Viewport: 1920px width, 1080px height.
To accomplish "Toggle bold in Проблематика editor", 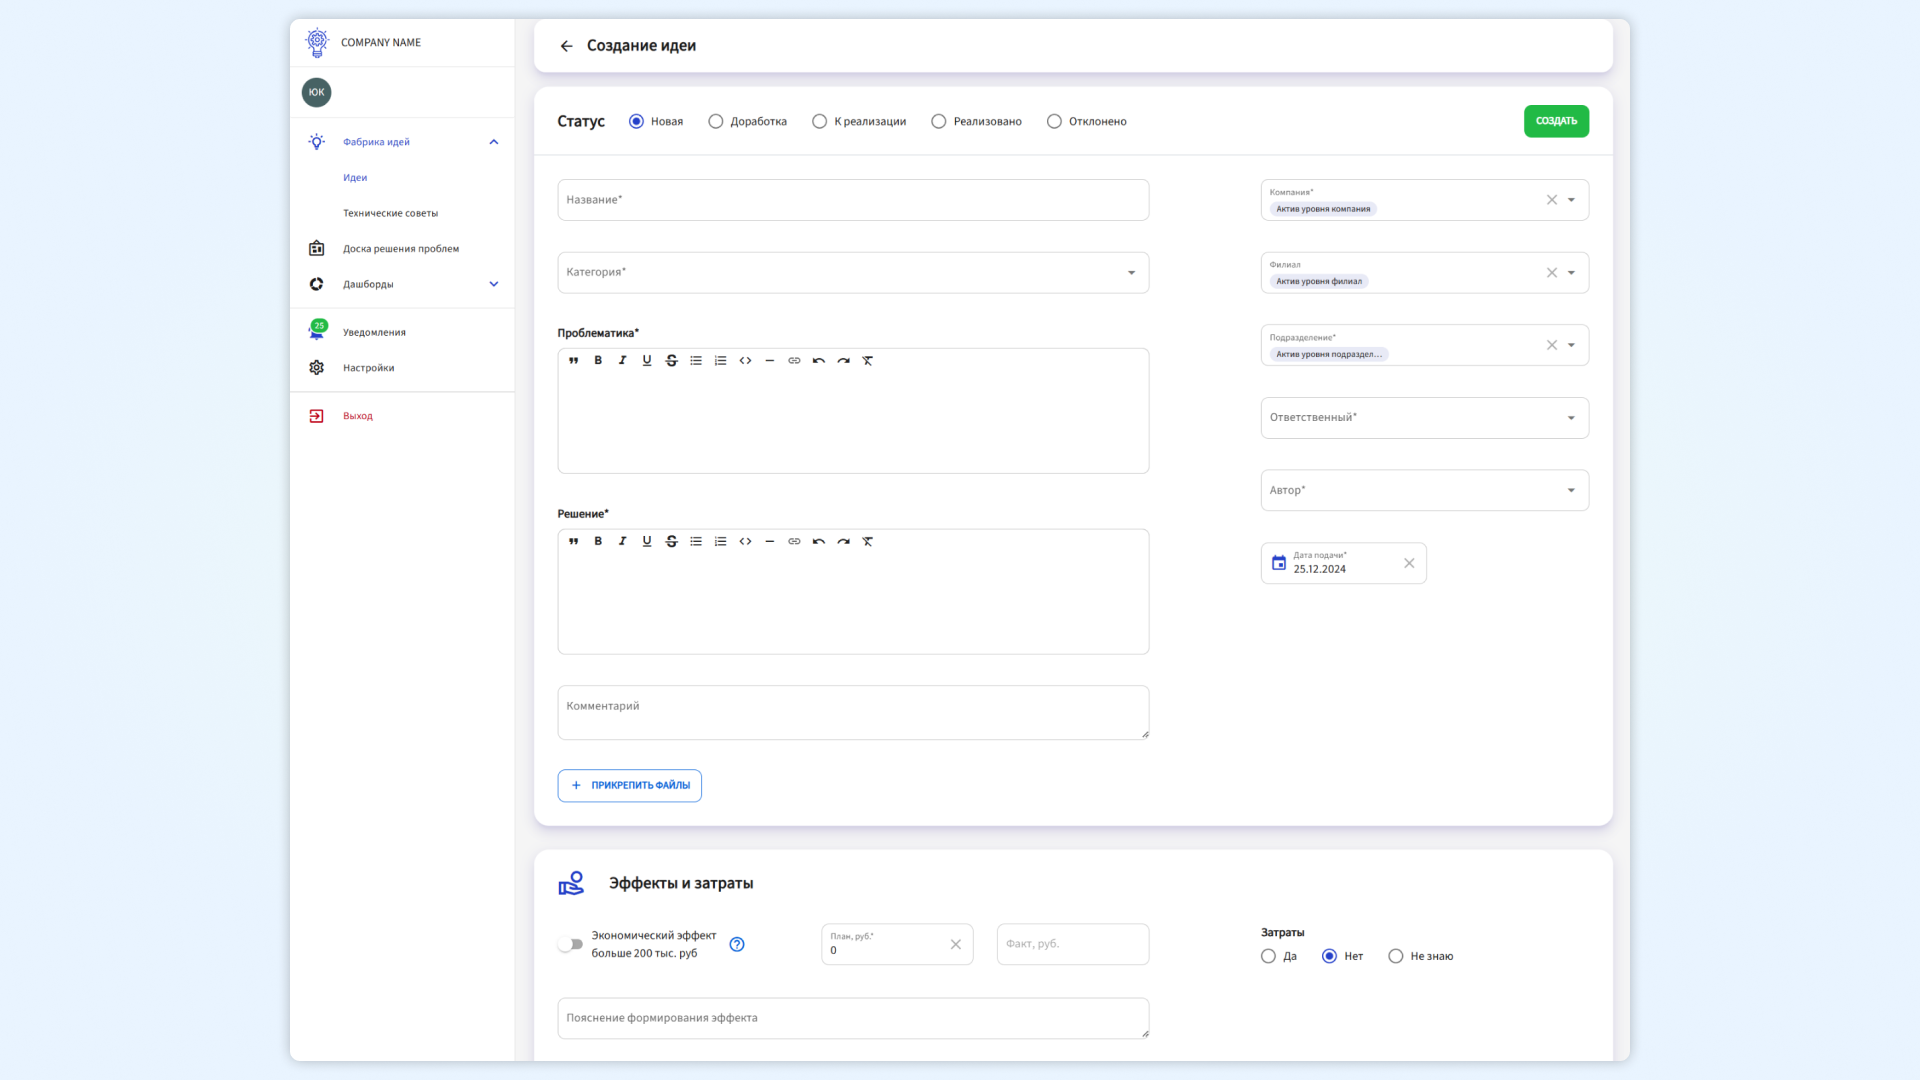I will click(x=598, y=361).
